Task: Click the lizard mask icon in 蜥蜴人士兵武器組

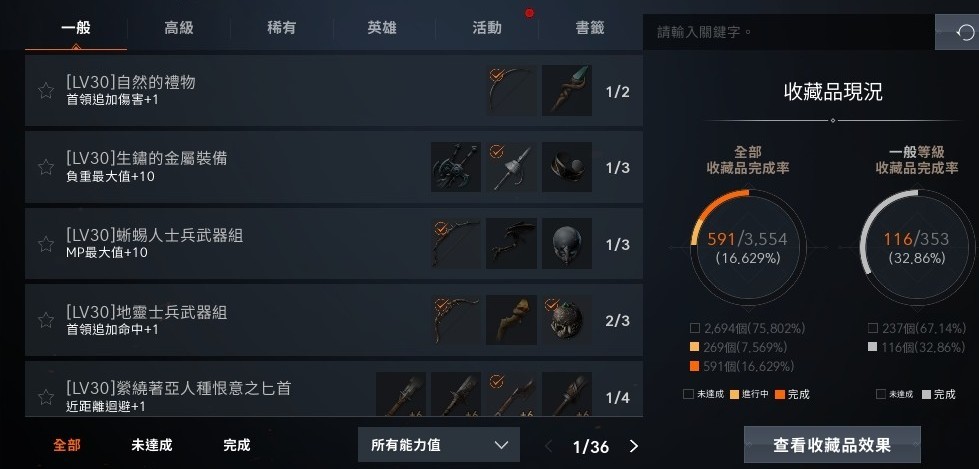Action: (x=567, y=244)
